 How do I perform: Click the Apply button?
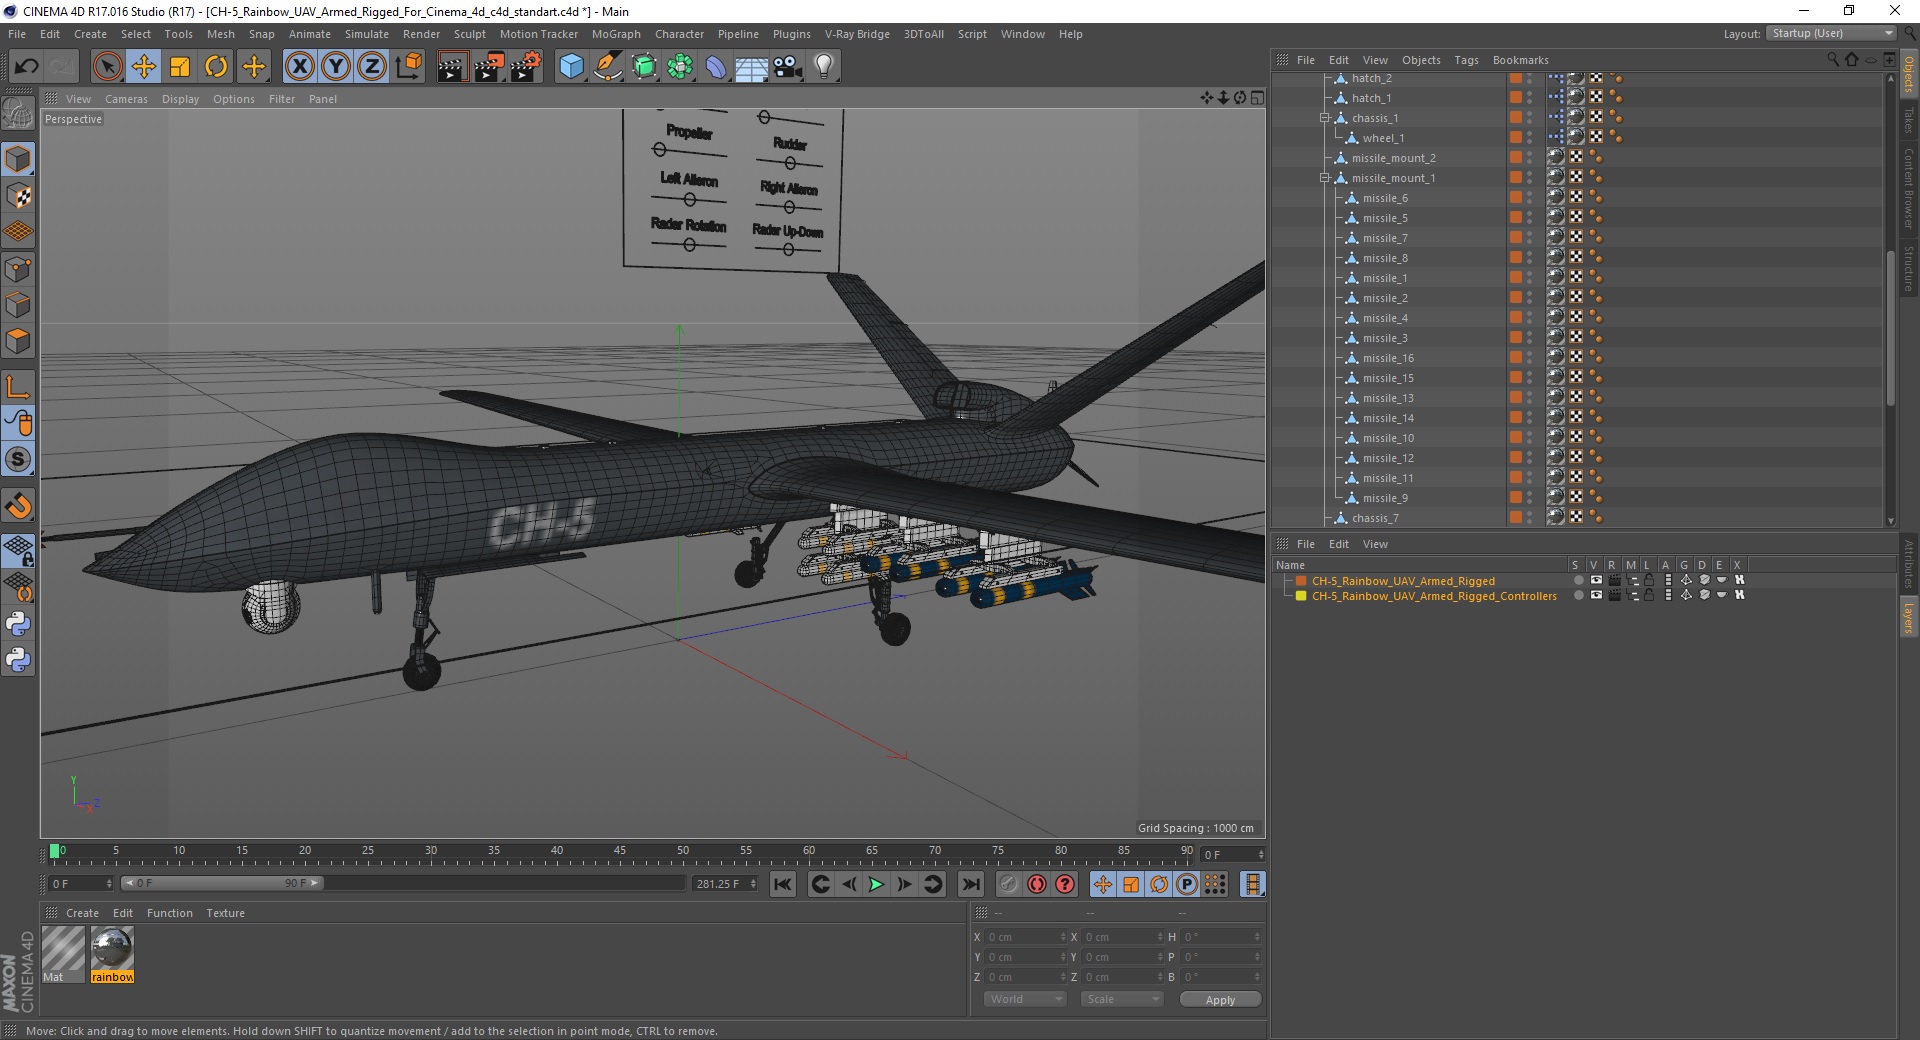tap(1220, 1000)
